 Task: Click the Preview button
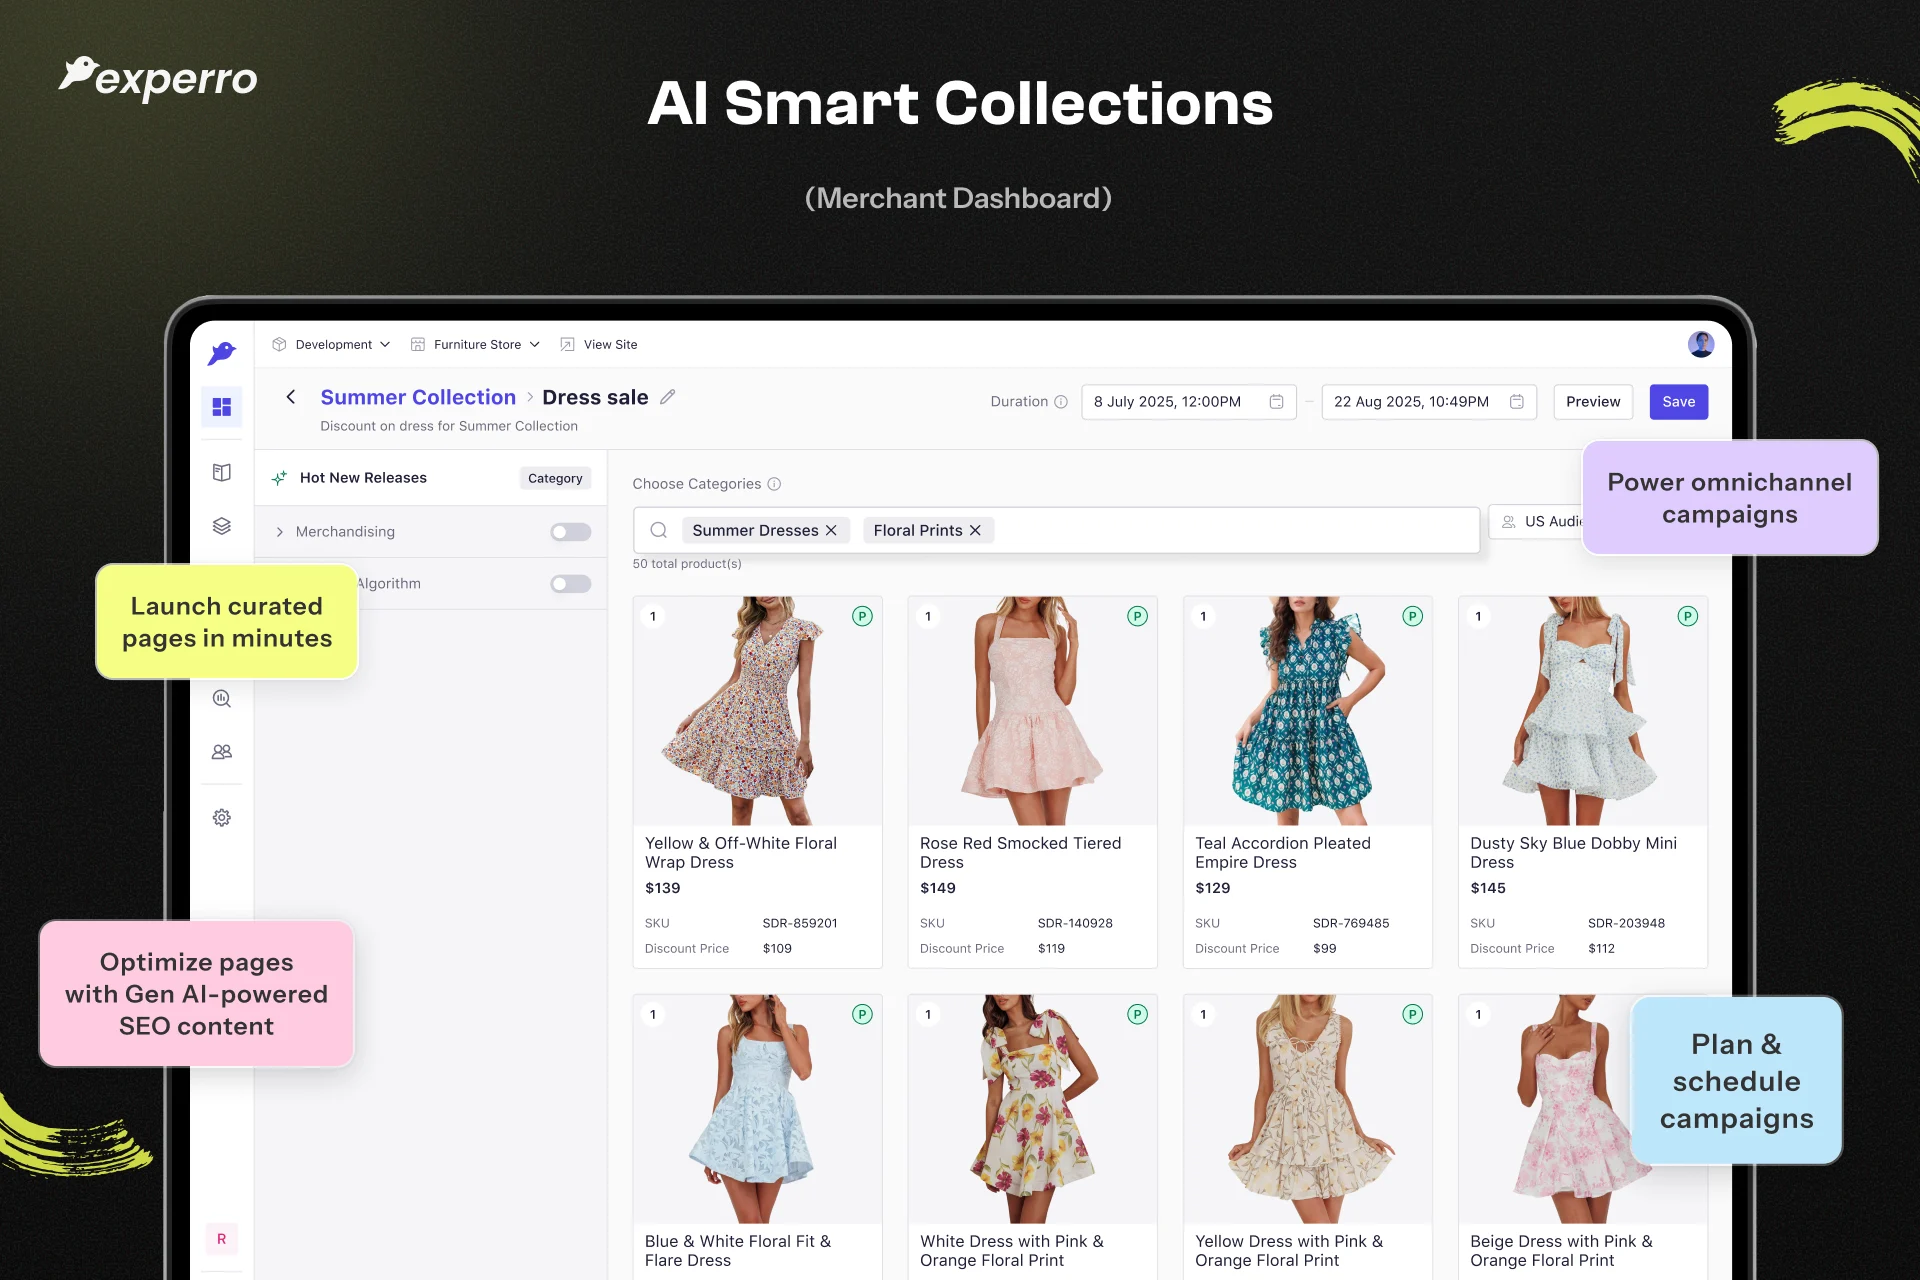pos(1592,402)
